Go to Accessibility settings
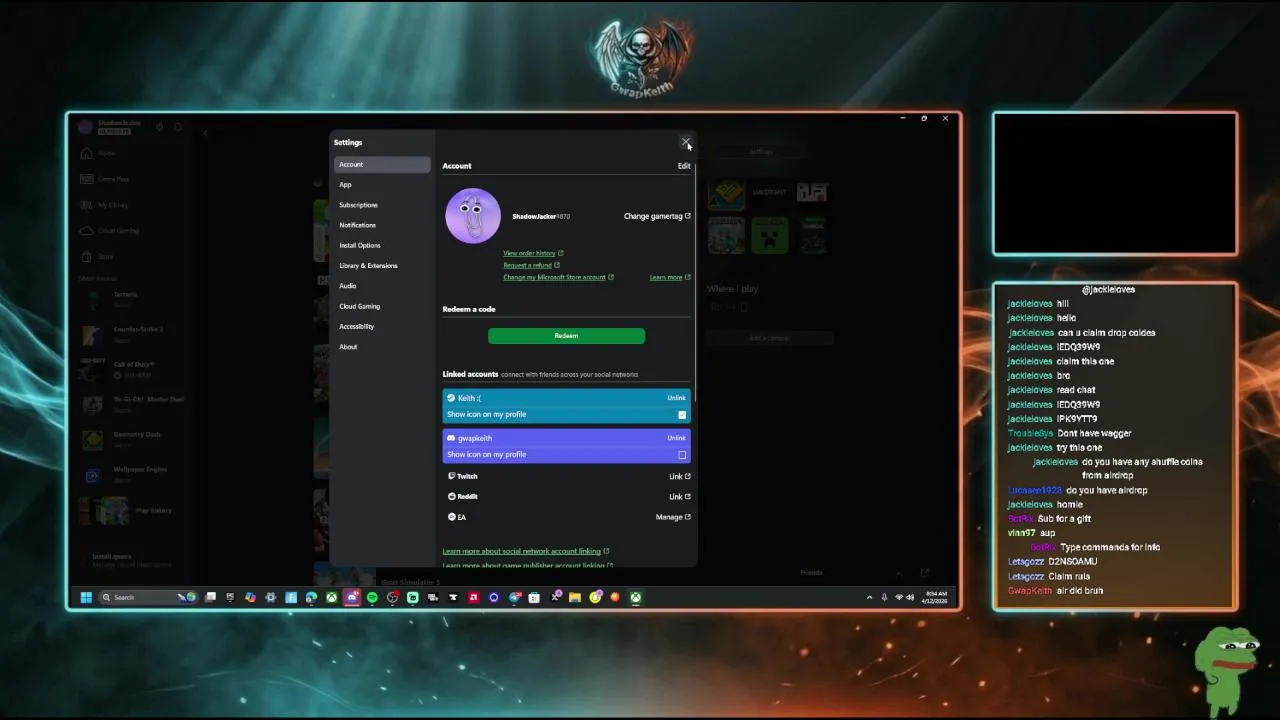The height and width of the screenshot is (720, 1280). pos(382,326)
